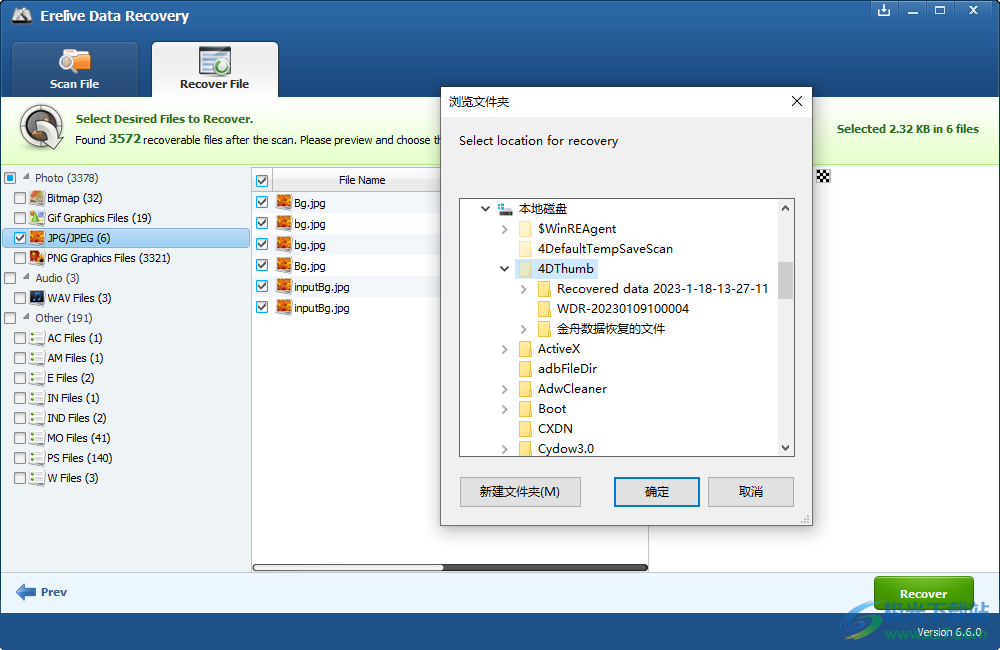The height and width of the screenshot is (650, 1000).
Task: Click the folder tree scroll down arrow
Action: click(786, 448)
